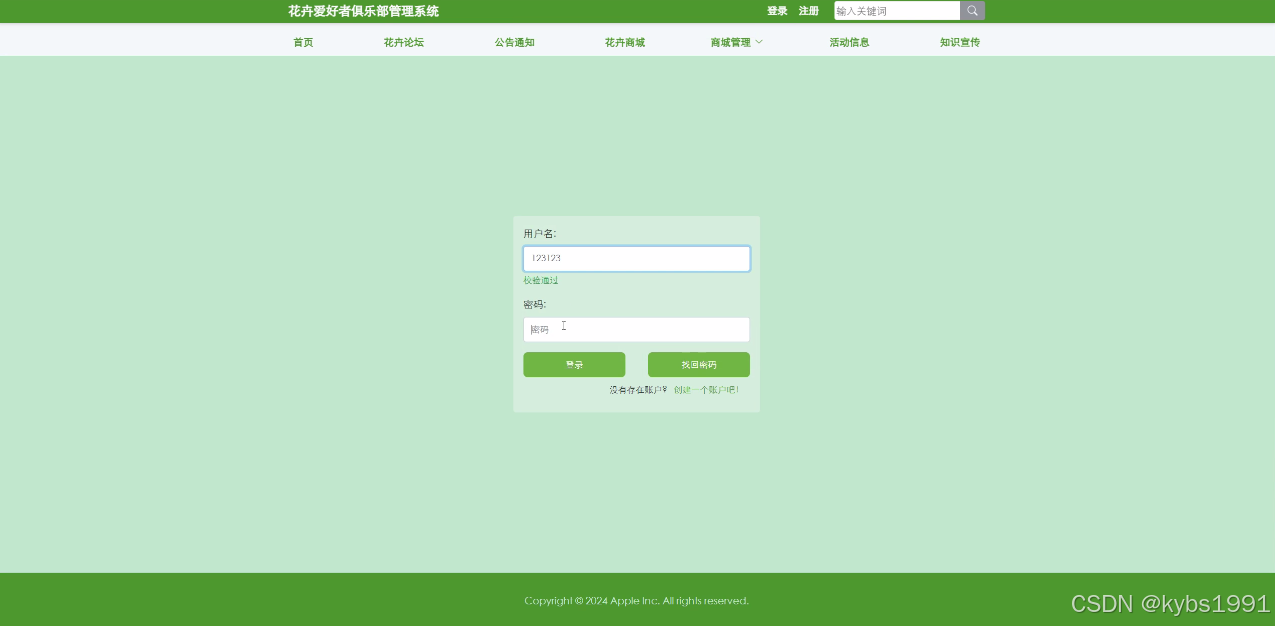This screenshot has width=1275, height=626.
Task: Open 活动信息 from the navigation bar
Action: pyautogui.click(x=849, y=42)
